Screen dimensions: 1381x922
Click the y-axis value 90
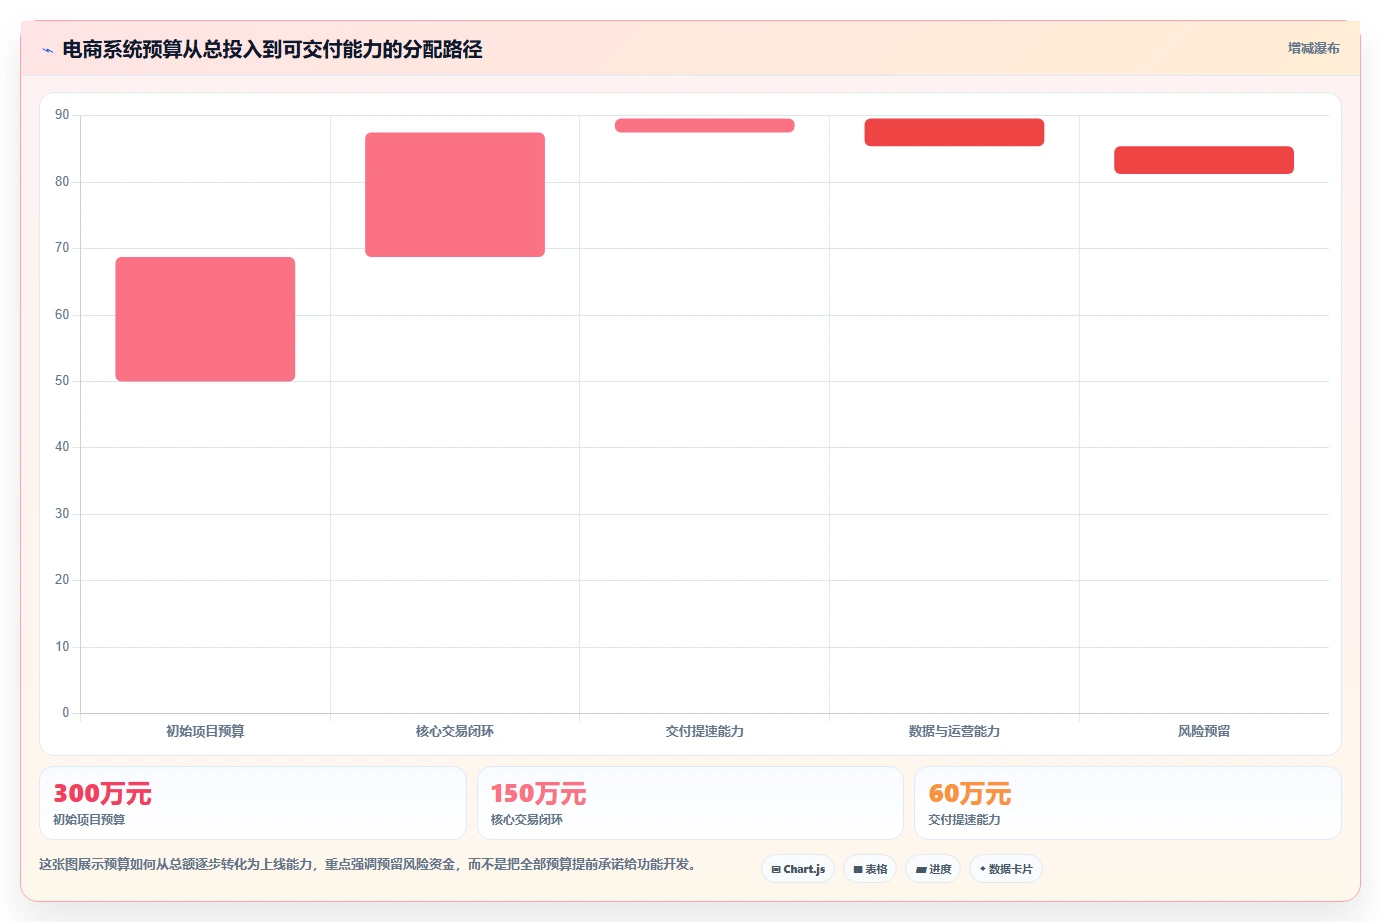pyautogui.click(x=62, y=115)
